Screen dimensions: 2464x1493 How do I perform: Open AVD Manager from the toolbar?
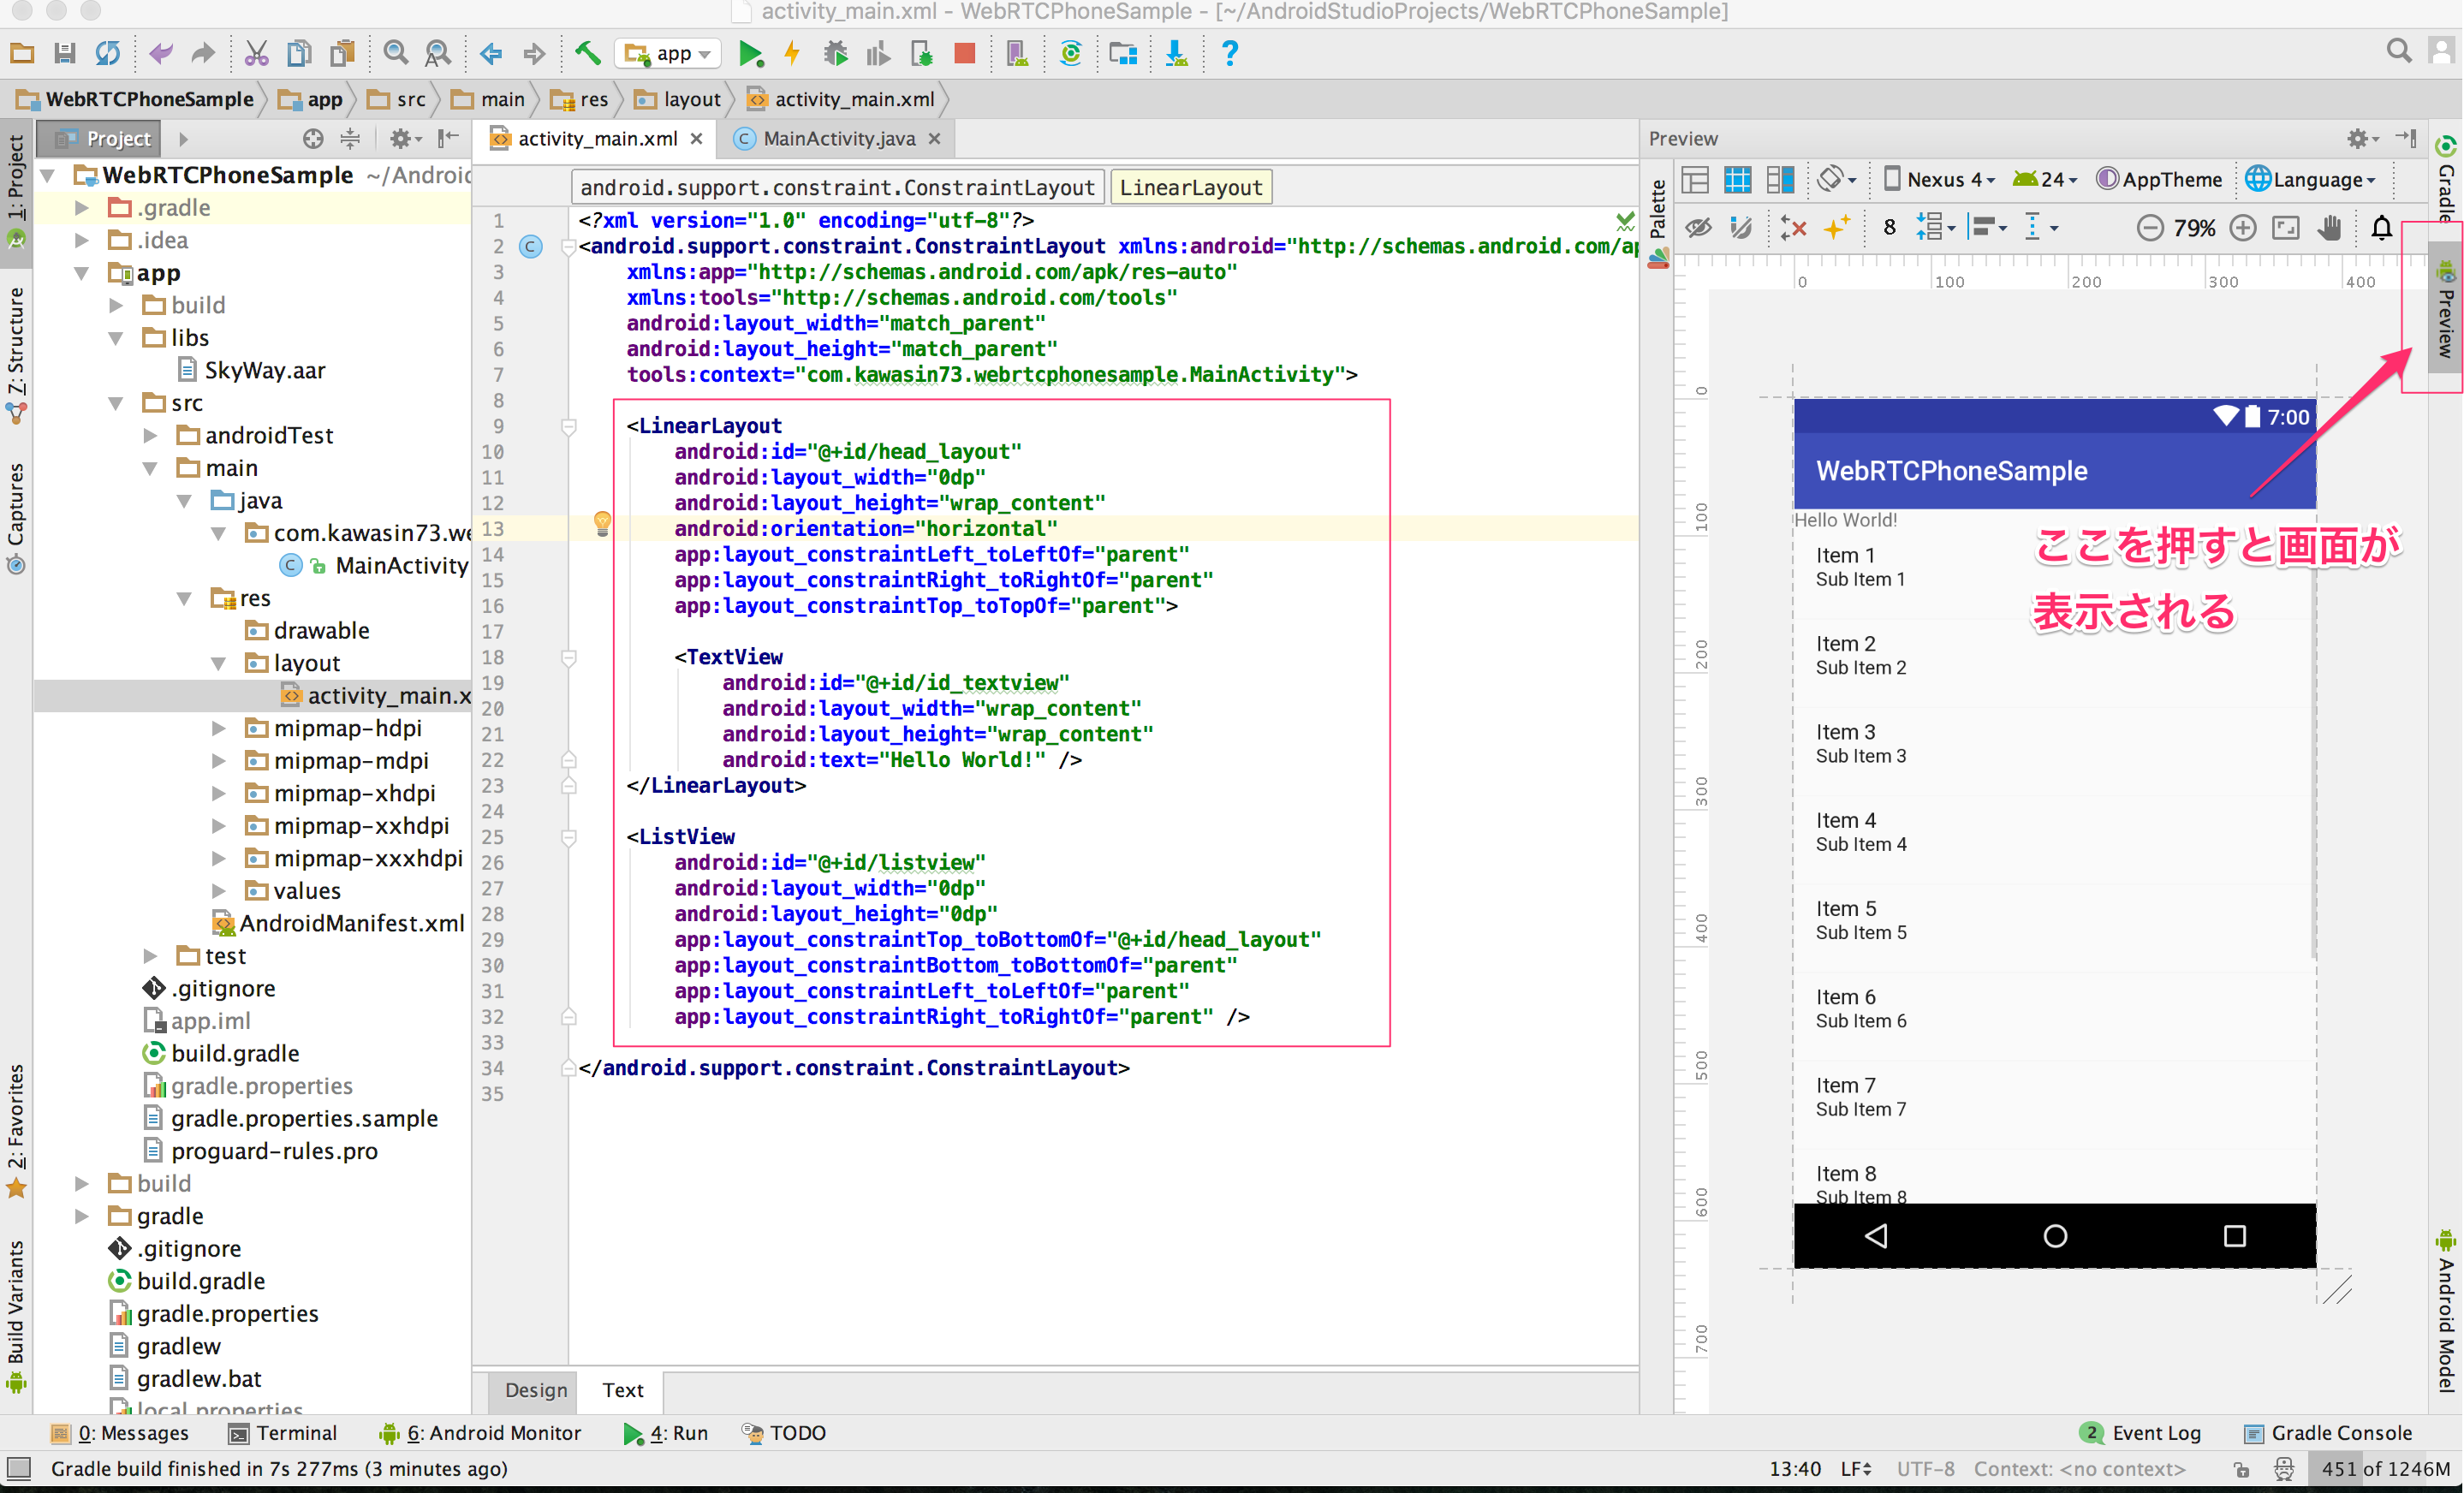pos(1016,53)
